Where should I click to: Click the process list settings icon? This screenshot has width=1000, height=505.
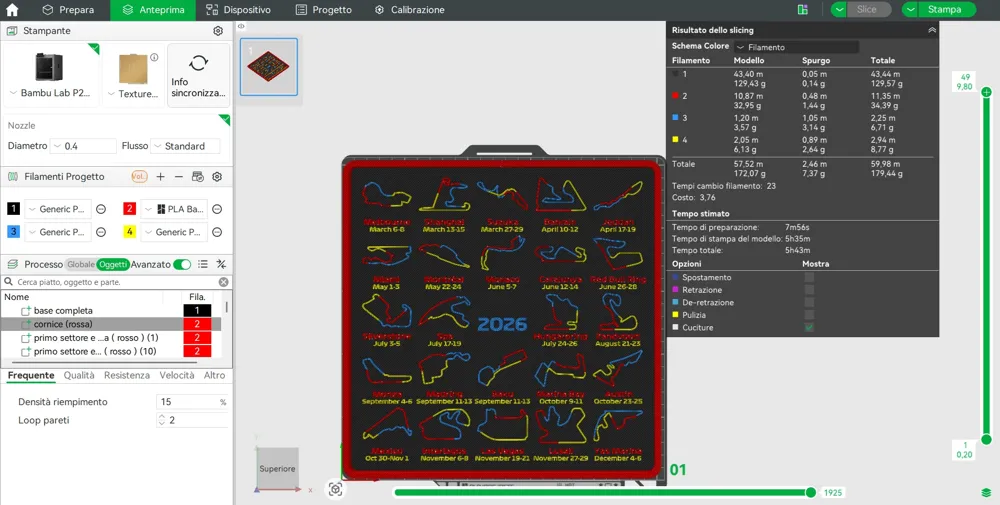pyautogui.click(x=203, y=264)
